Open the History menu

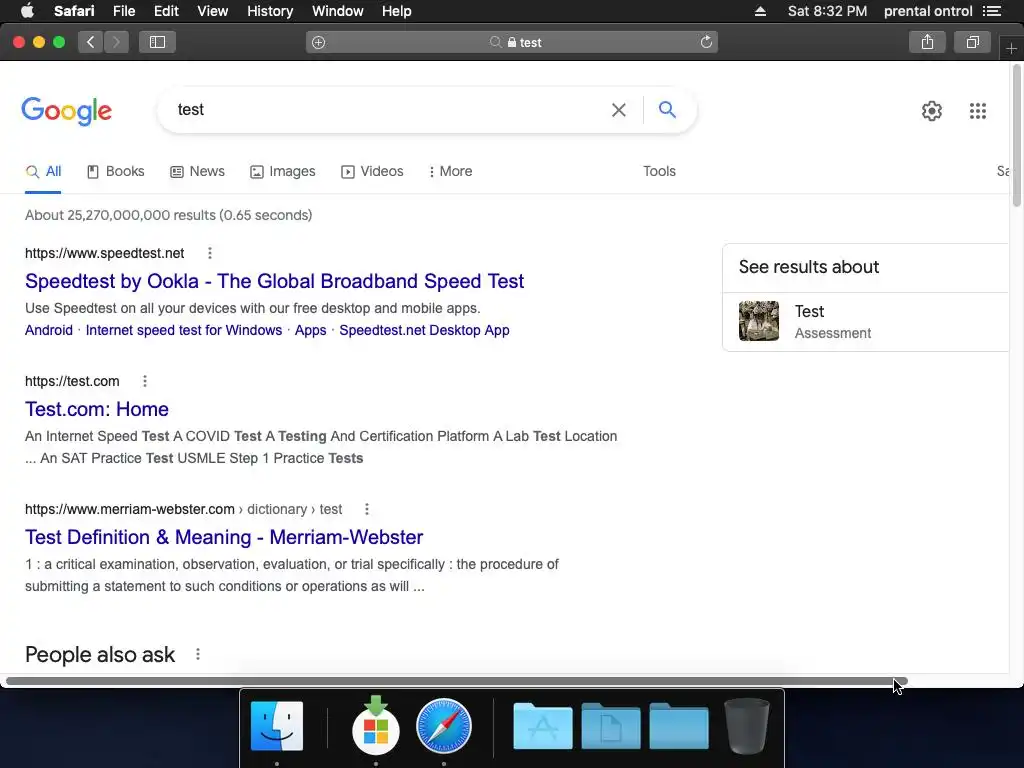click(x=270, y=11)
